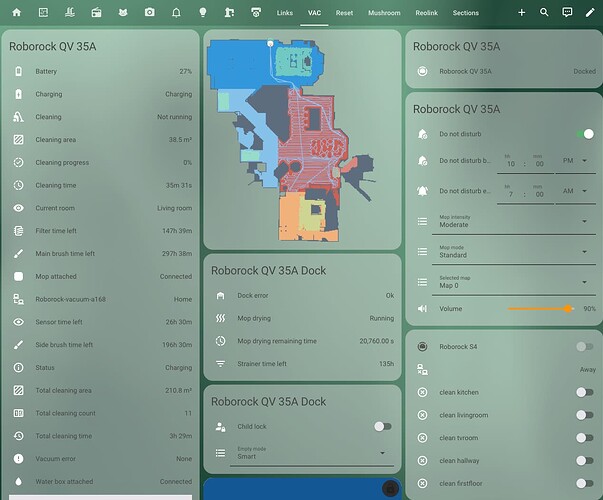Click the plus add icon
This screenshot has height=500, width=603.
point(521,12)
